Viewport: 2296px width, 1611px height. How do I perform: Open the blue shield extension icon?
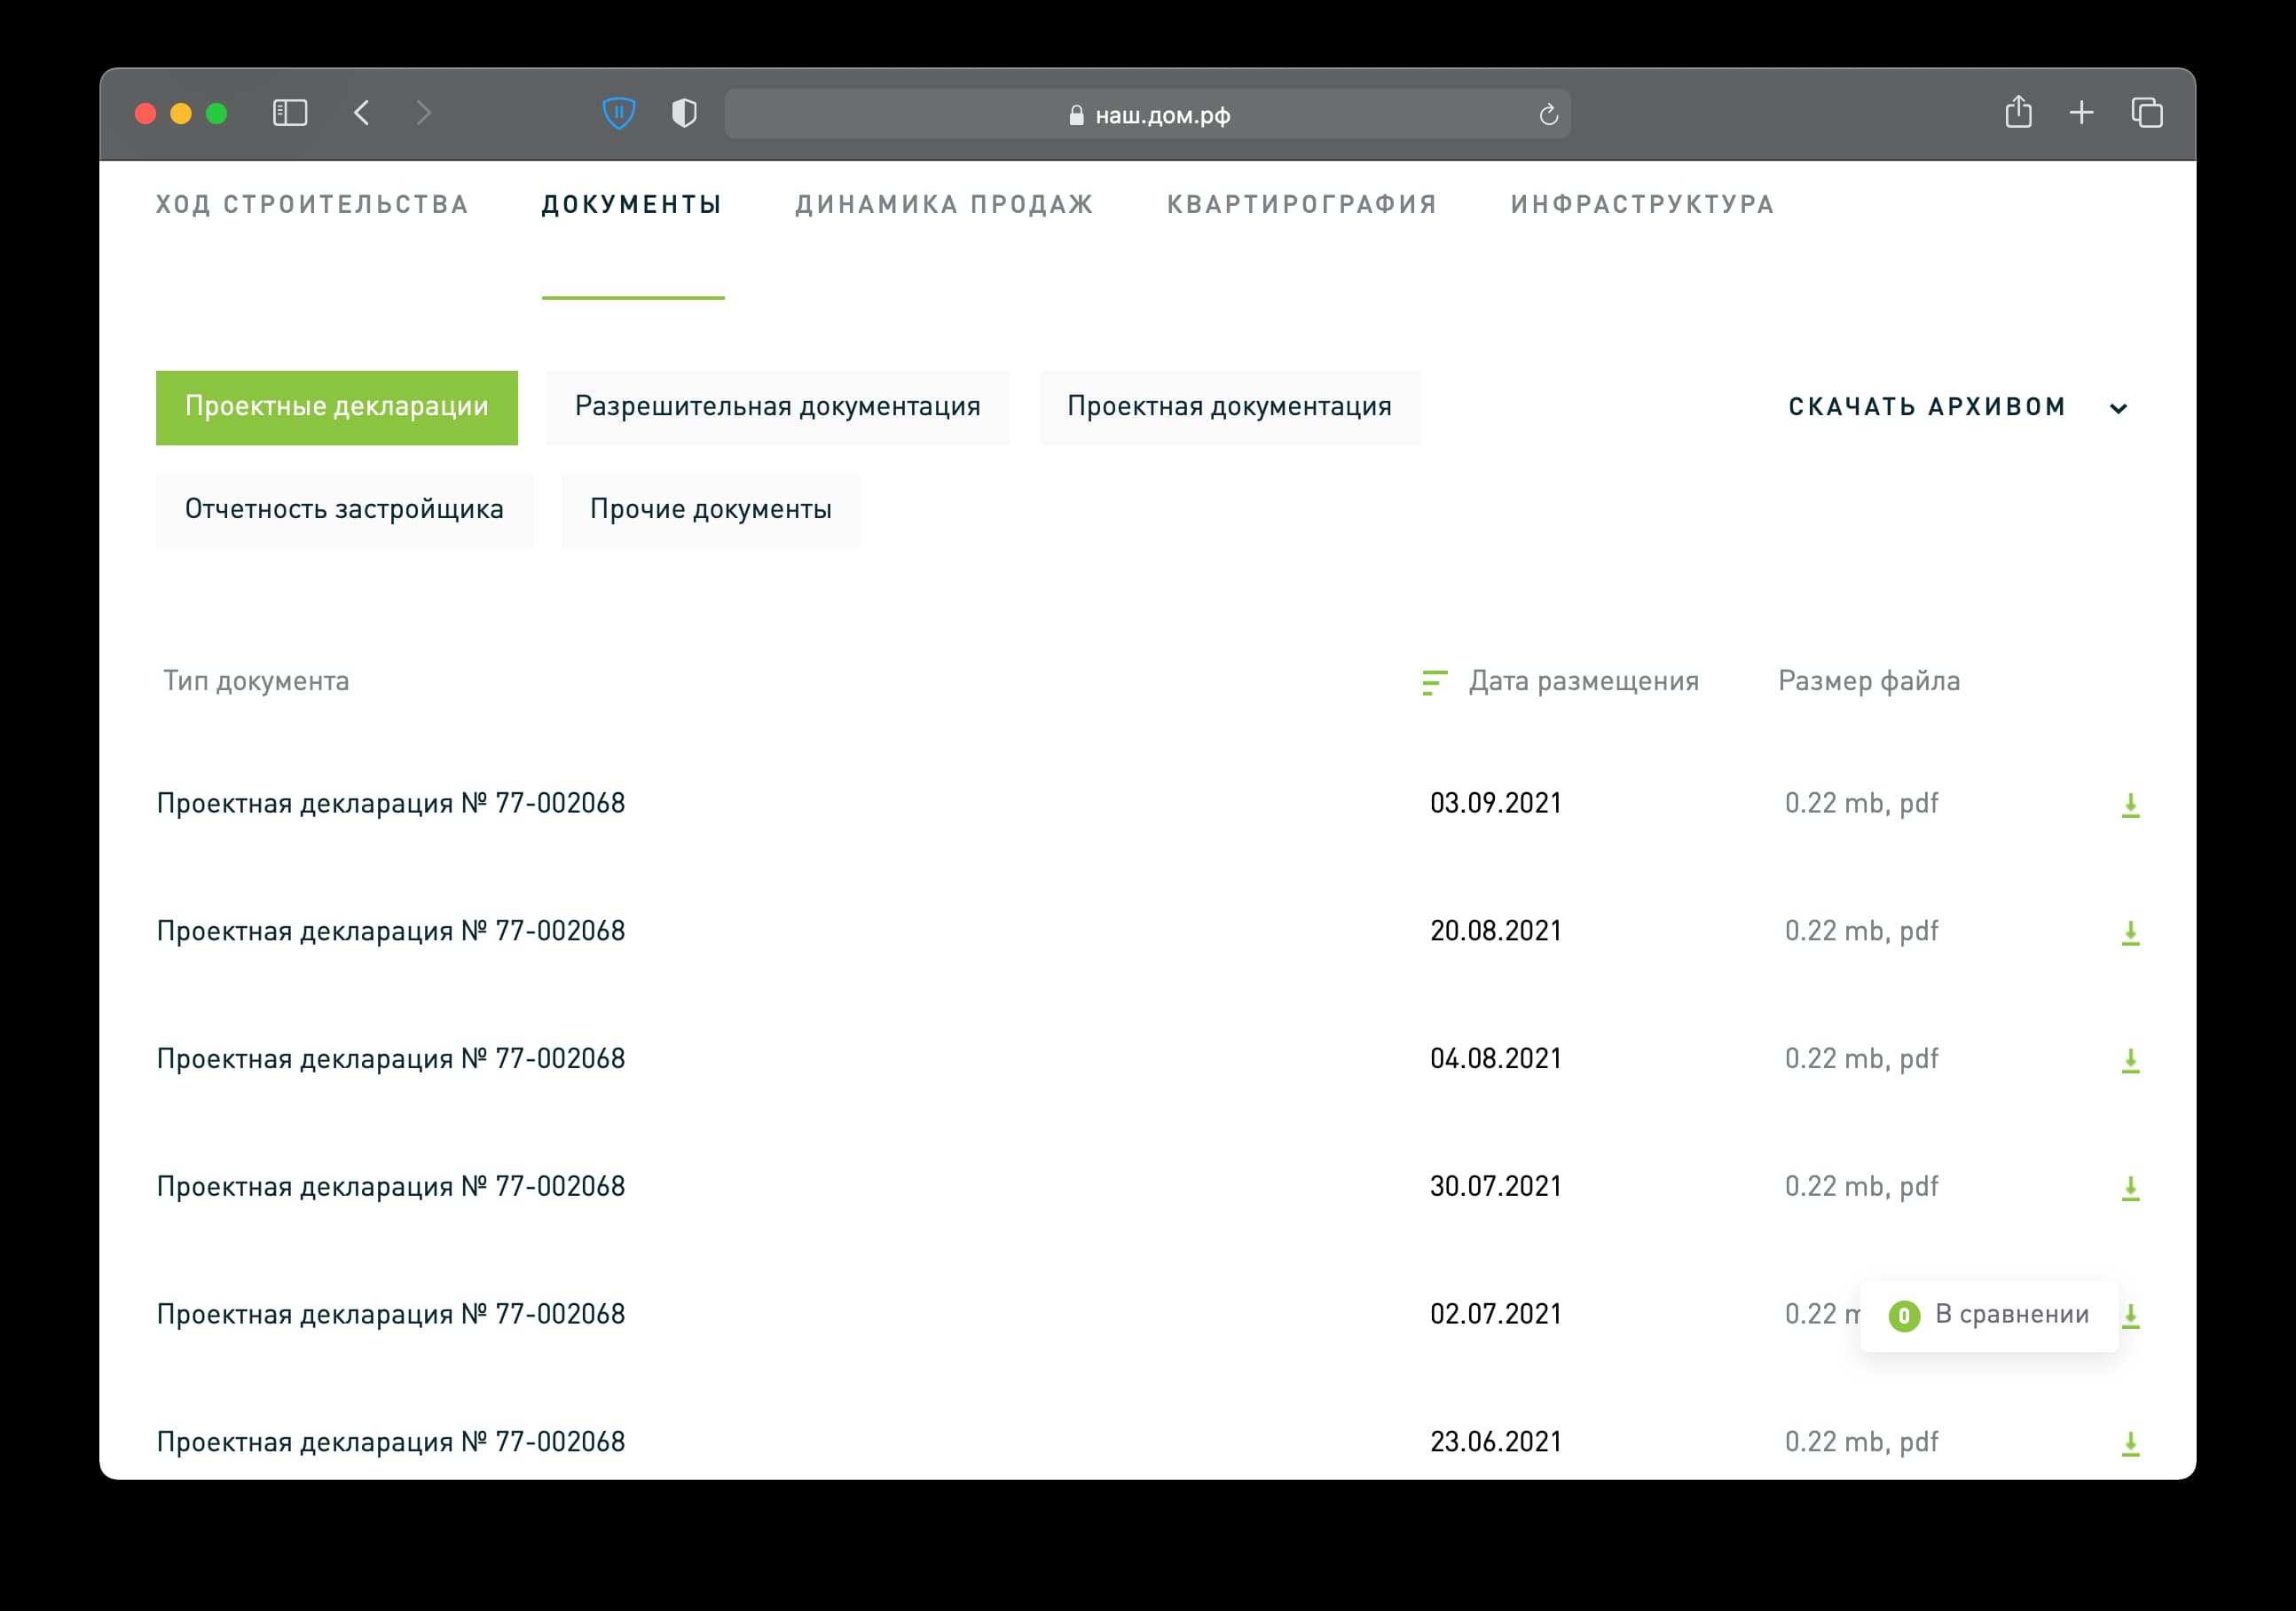pos(619,113)
